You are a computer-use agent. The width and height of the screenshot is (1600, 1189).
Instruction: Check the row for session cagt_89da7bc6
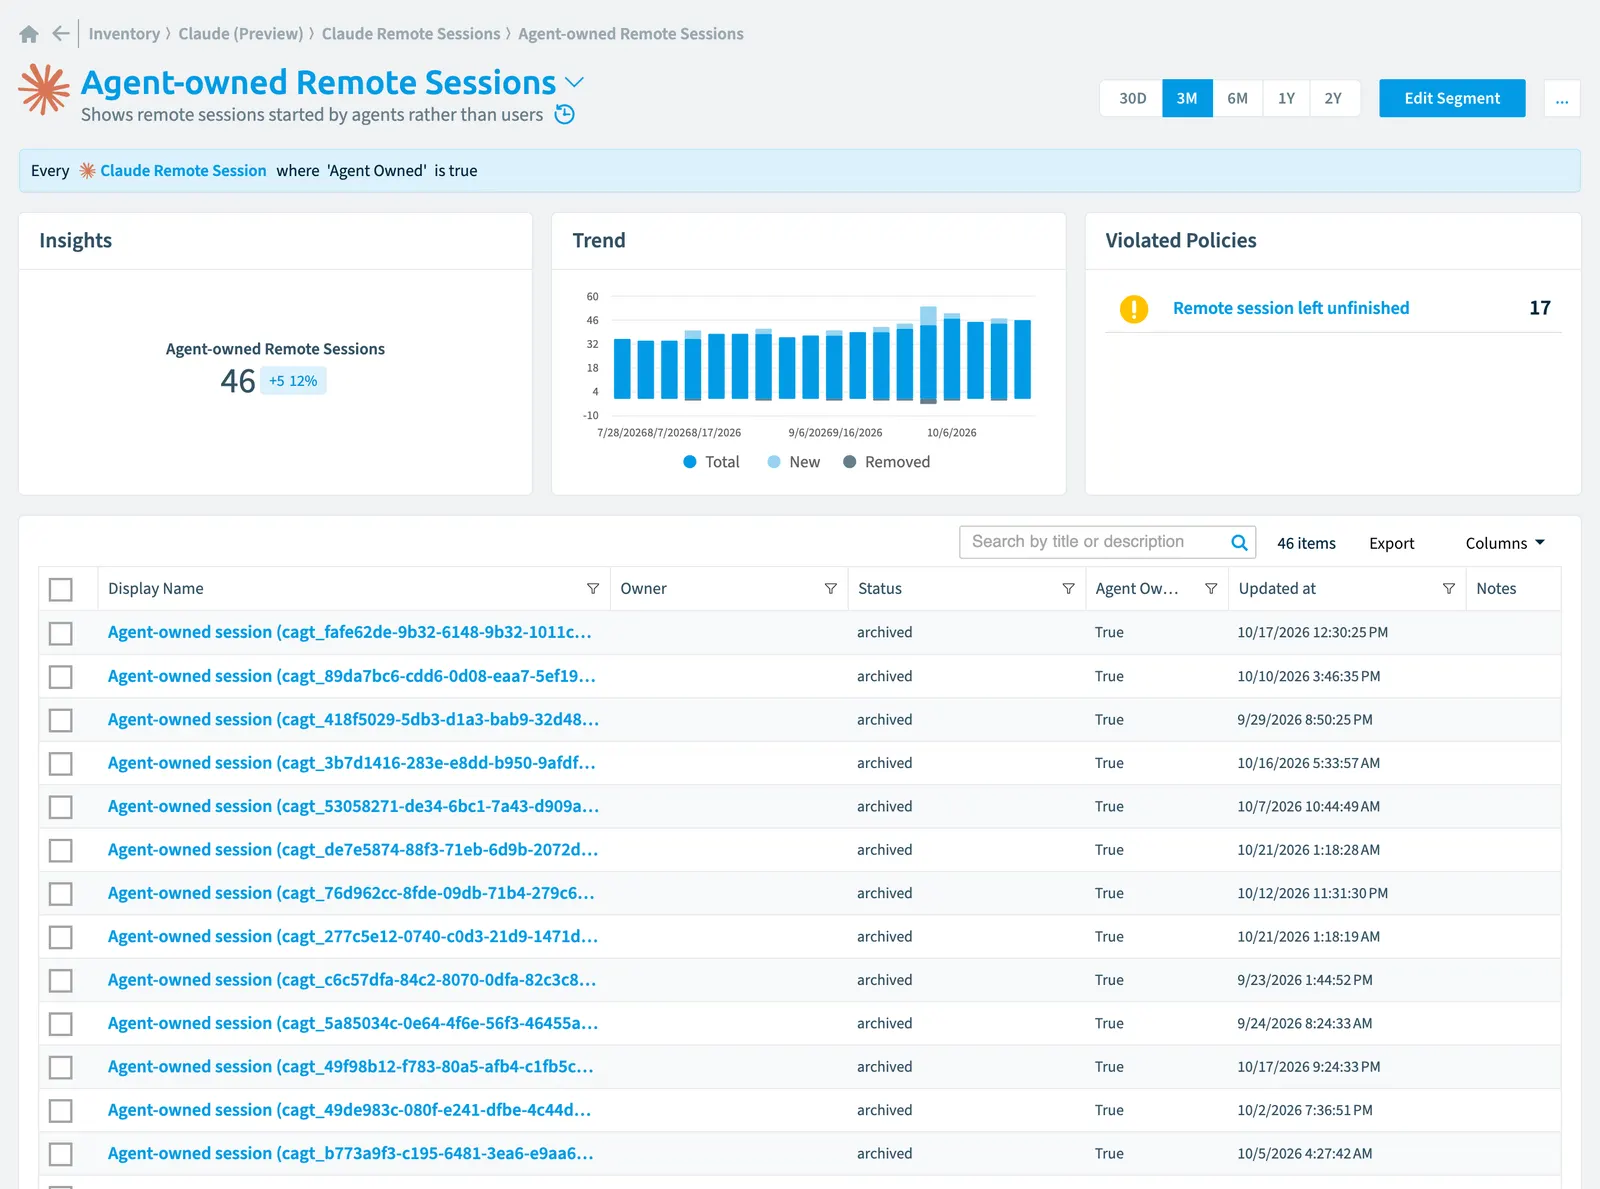61,677
